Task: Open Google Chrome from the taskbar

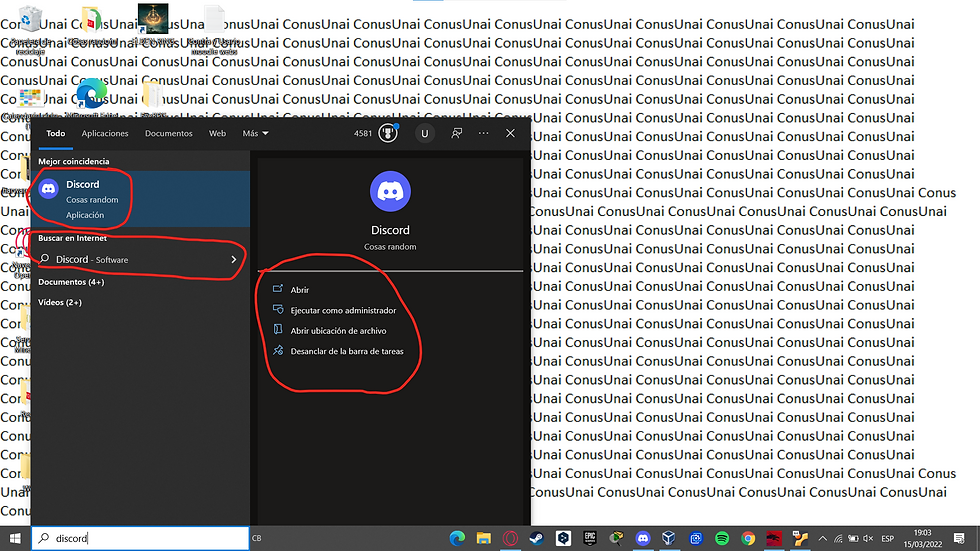Action: pos(748,538)
